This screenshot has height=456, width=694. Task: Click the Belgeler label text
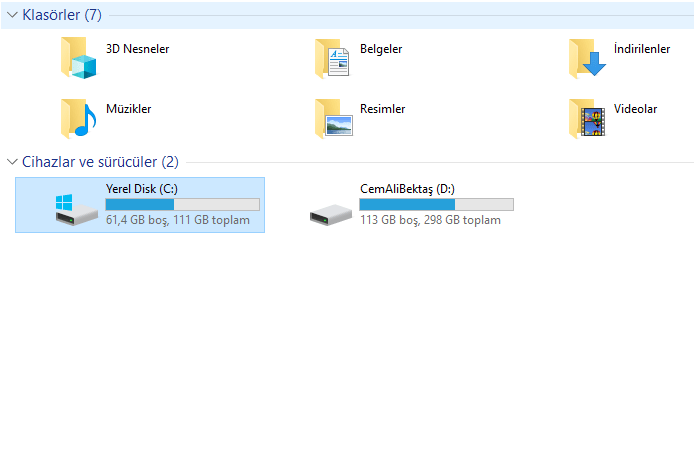(381, 49)
